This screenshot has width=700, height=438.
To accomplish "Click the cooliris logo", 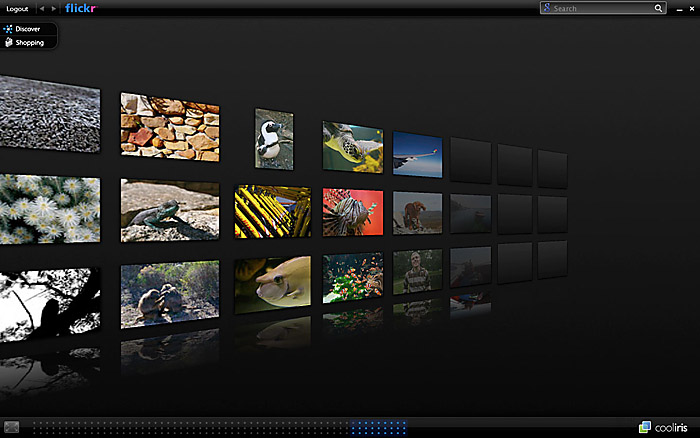I will coord(663,427).
